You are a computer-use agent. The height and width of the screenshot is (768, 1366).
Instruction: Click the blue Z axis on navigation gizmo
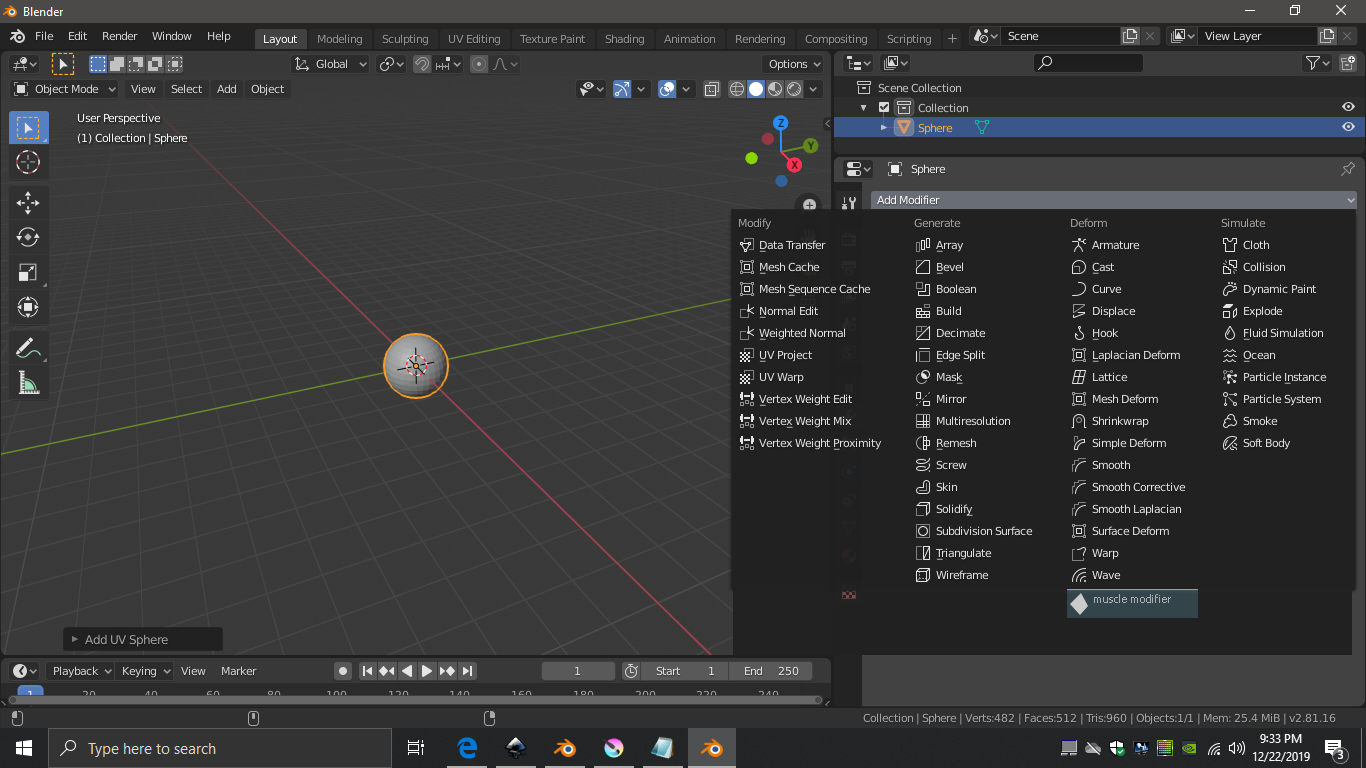(781, 123)
